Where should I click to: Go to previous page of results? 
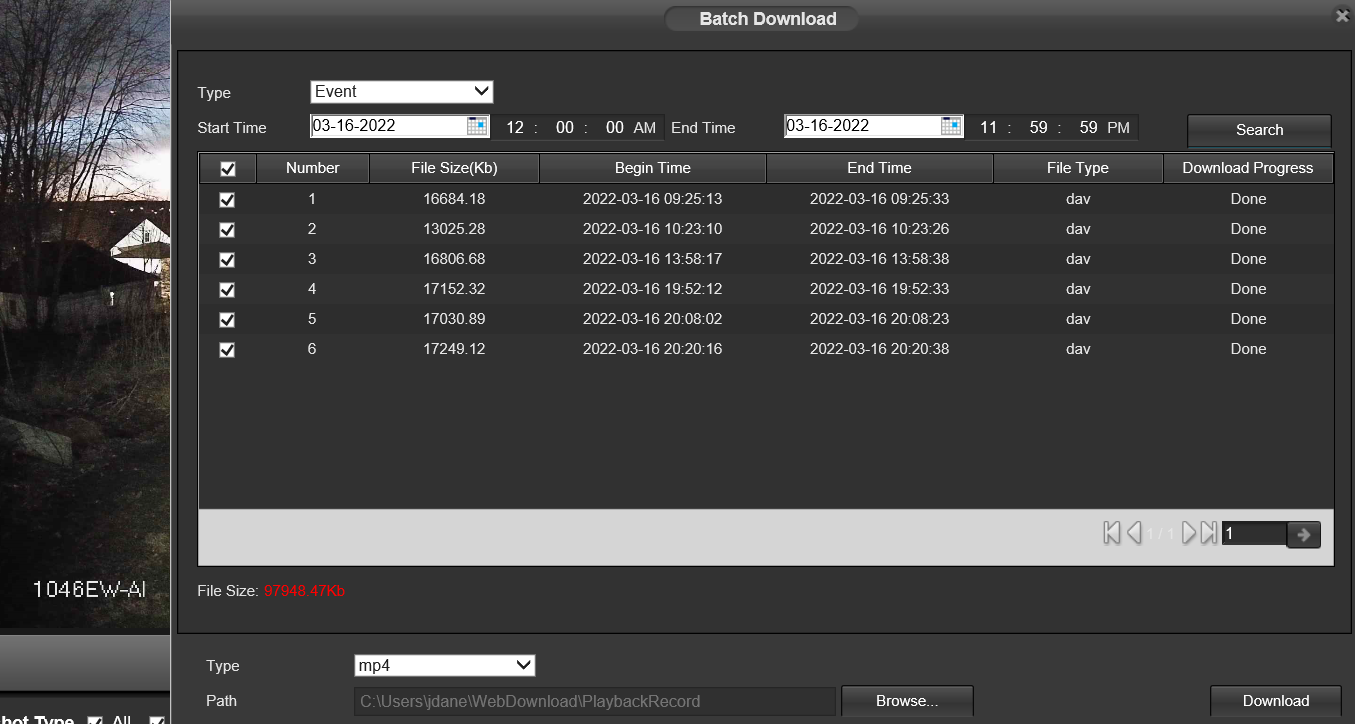pos(1134,533)
